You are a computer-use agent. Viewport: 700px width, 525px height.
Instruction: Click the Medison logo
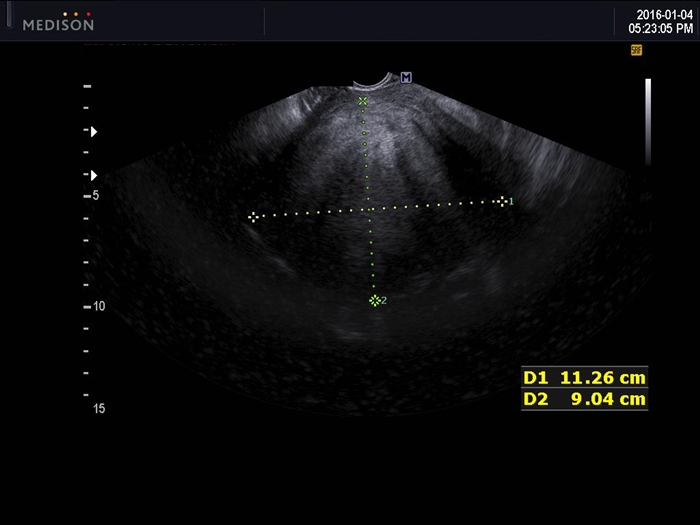(x=58, y=22)
